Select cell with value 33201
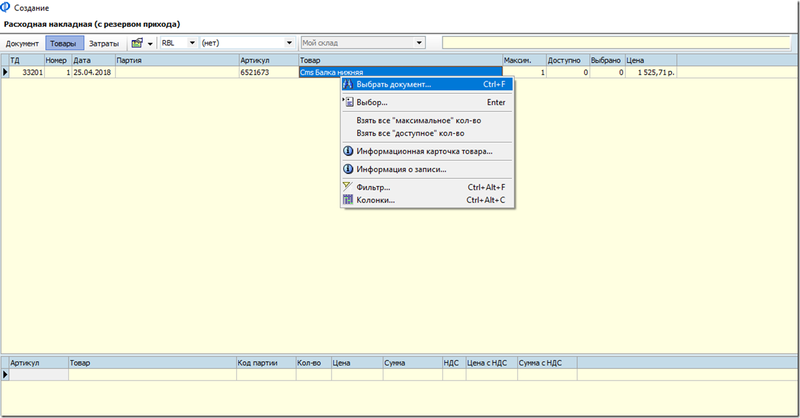Viewport: 800px width, 418px height. click(27, 72)
